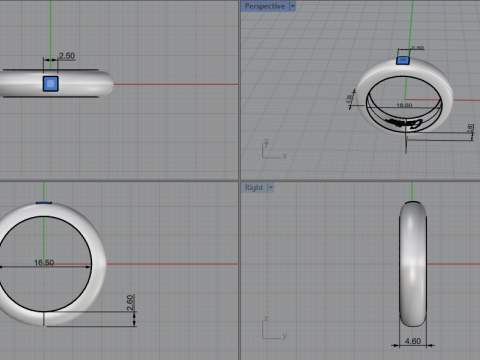
Task: Select the 16.50 diameter dimension in front view
Action: 44,263
